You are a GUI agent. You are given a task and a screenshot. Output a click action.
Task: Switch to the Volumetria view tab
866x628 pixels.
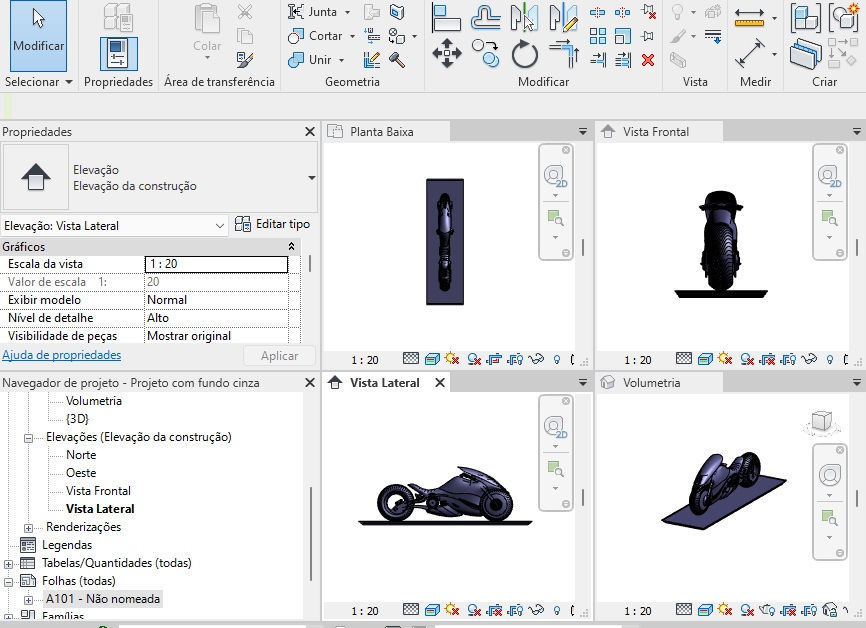tap(660, 383)
